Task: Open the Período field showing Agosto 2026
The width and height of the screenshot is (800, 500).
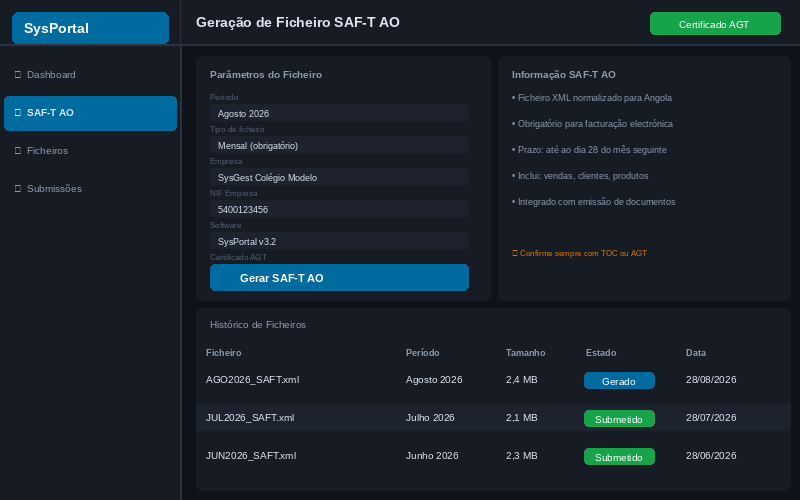Action: pyautogui.click(x=339, y=113)
